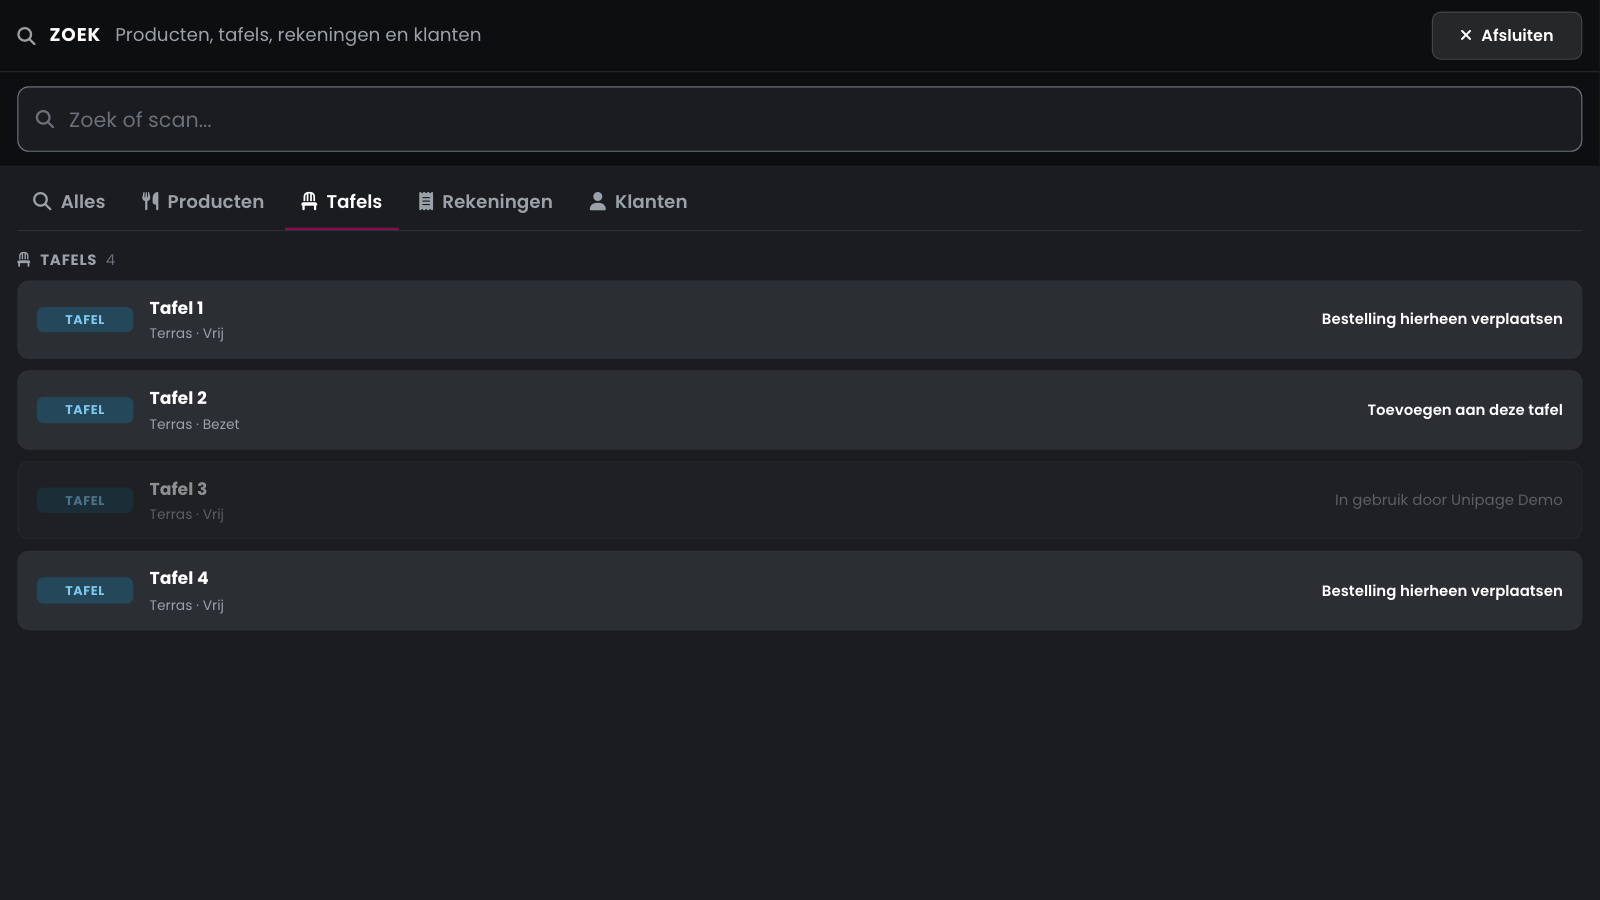1600x900 pixels.
Task: Switch to the Alles tab
Action: (x=69, y=201)
